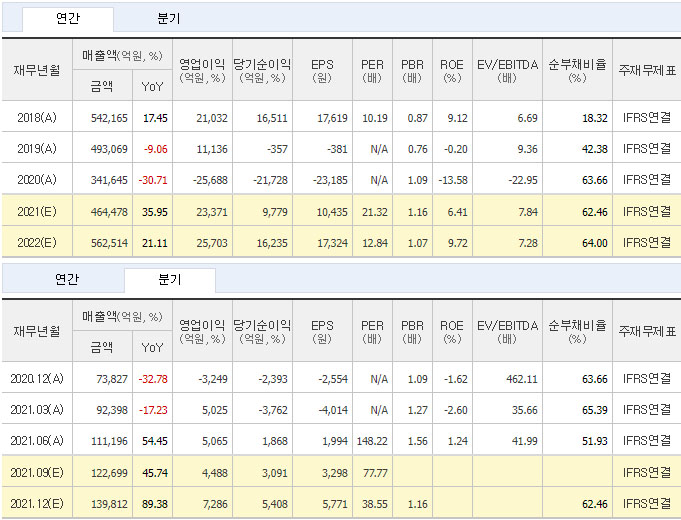Click net debt ratio 51.93
The image size is (681, 520).
(595, 441)
